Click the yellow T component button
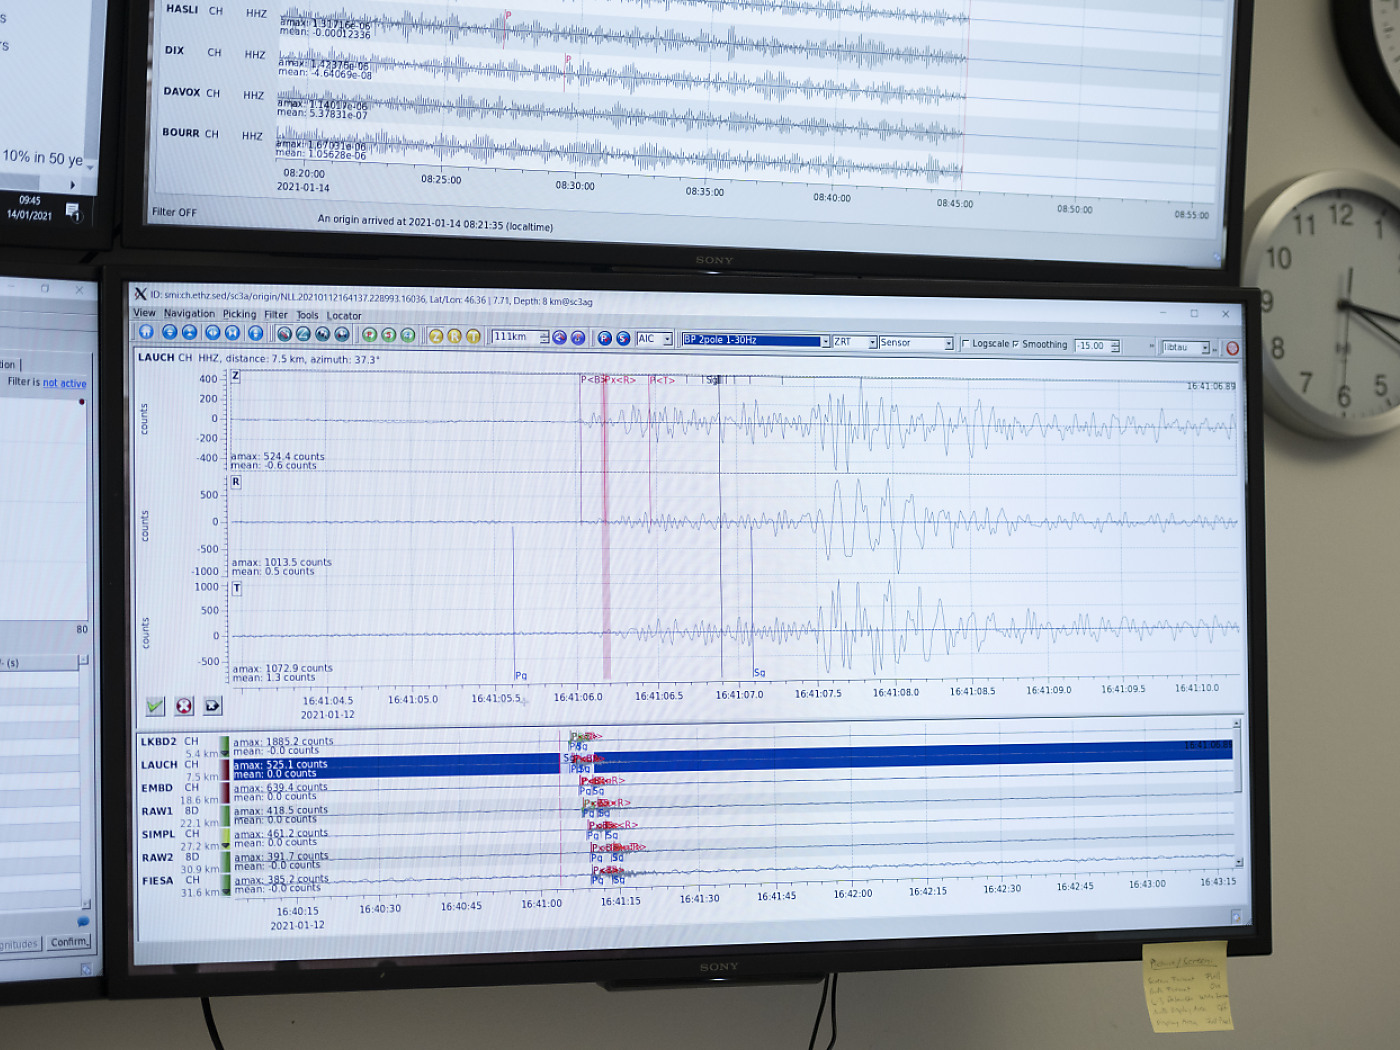 point(473,336)
